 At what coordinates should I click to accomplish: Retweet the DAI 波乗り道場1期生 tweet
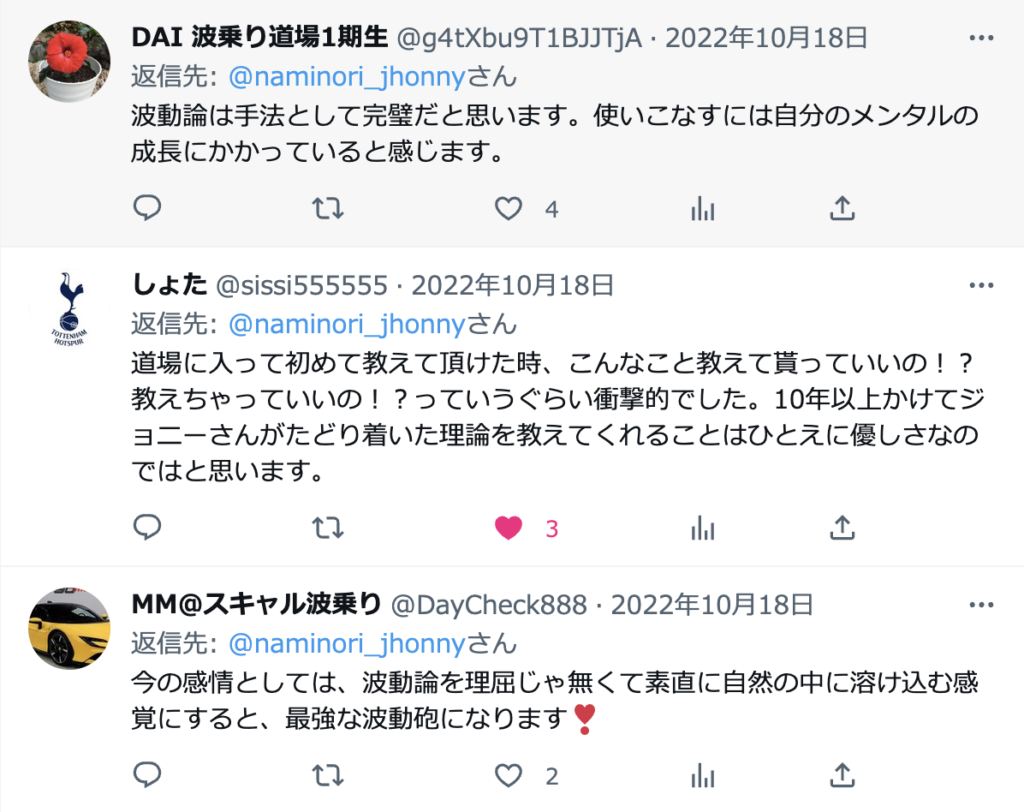click(327, 208)
